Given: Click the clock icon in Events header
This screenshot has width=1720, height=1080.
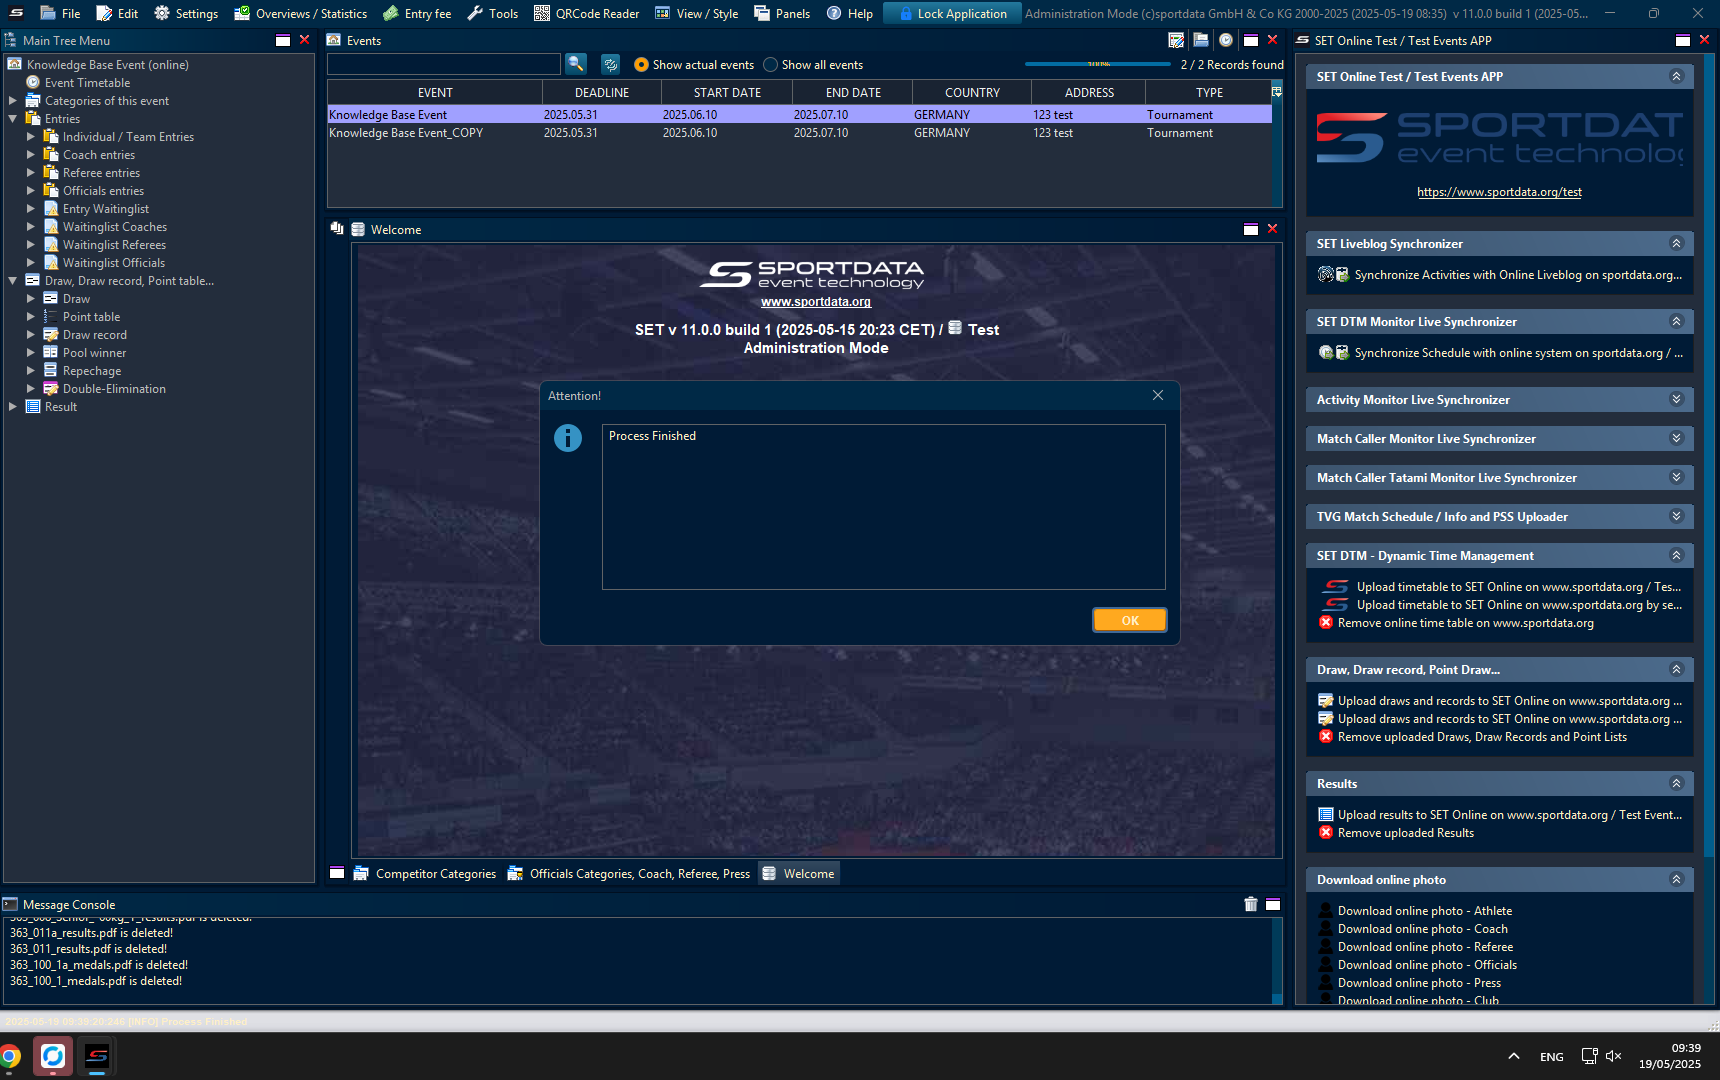Looking at the screenshot, I should point(1225,40).
